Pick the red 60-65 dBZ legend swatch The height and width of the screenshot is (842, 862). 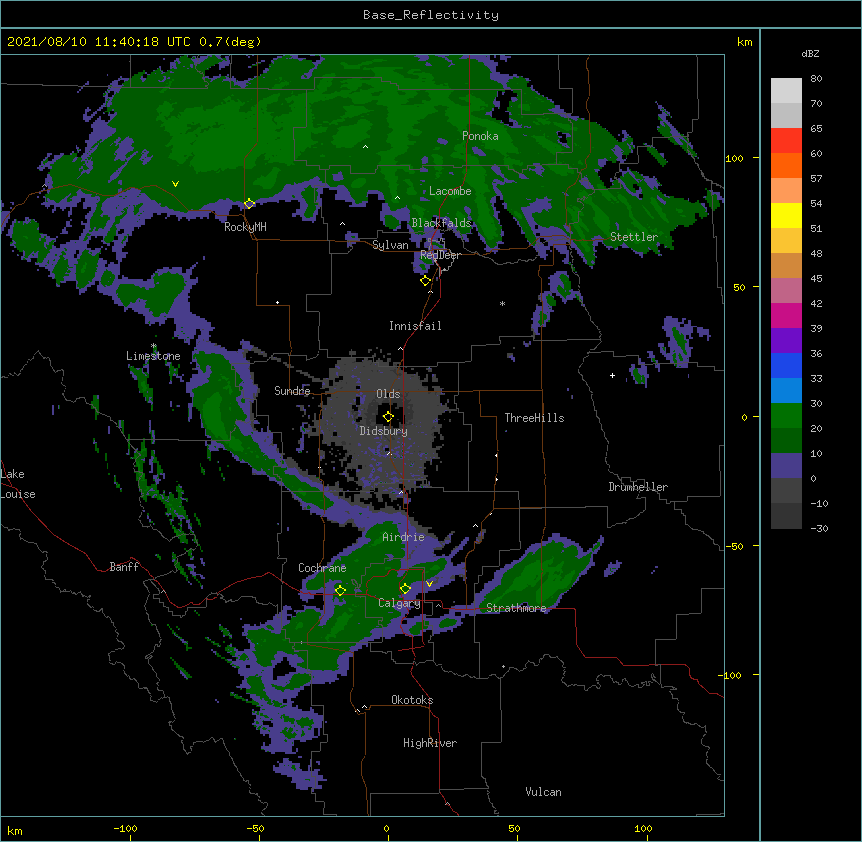click(x=786, y=140)
